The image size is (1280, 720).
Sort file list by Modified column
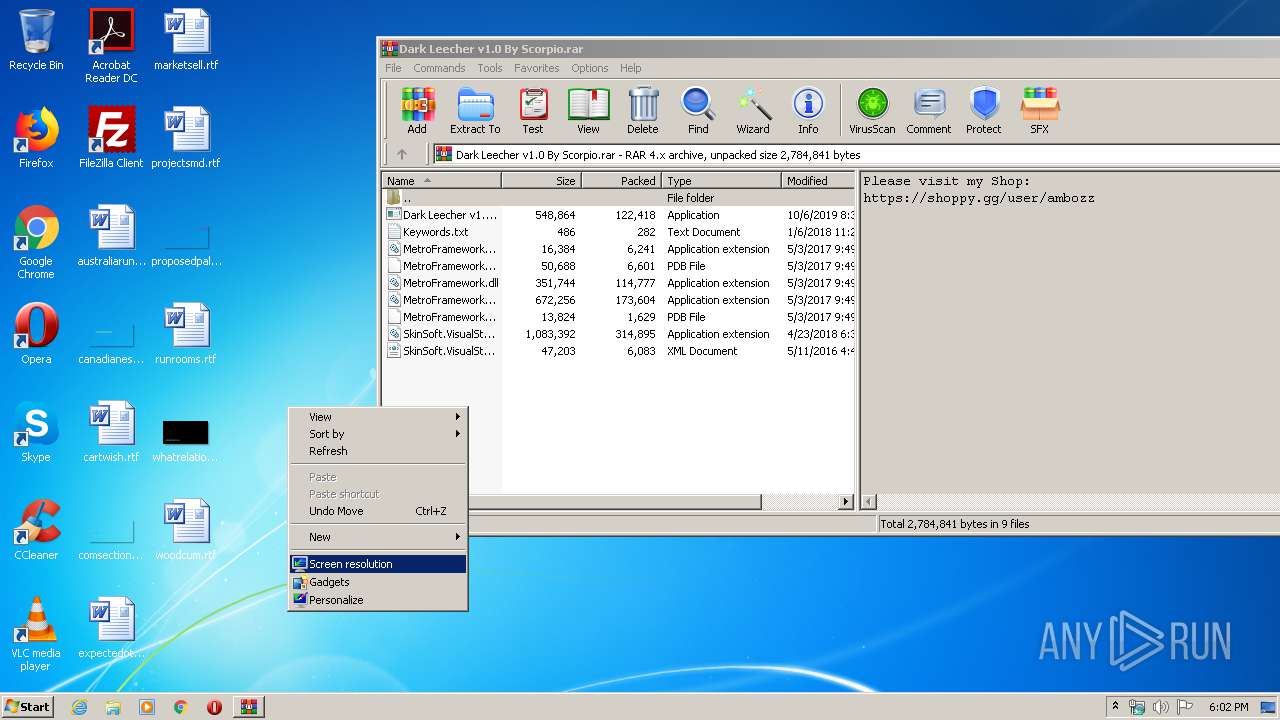click(818, 181)
